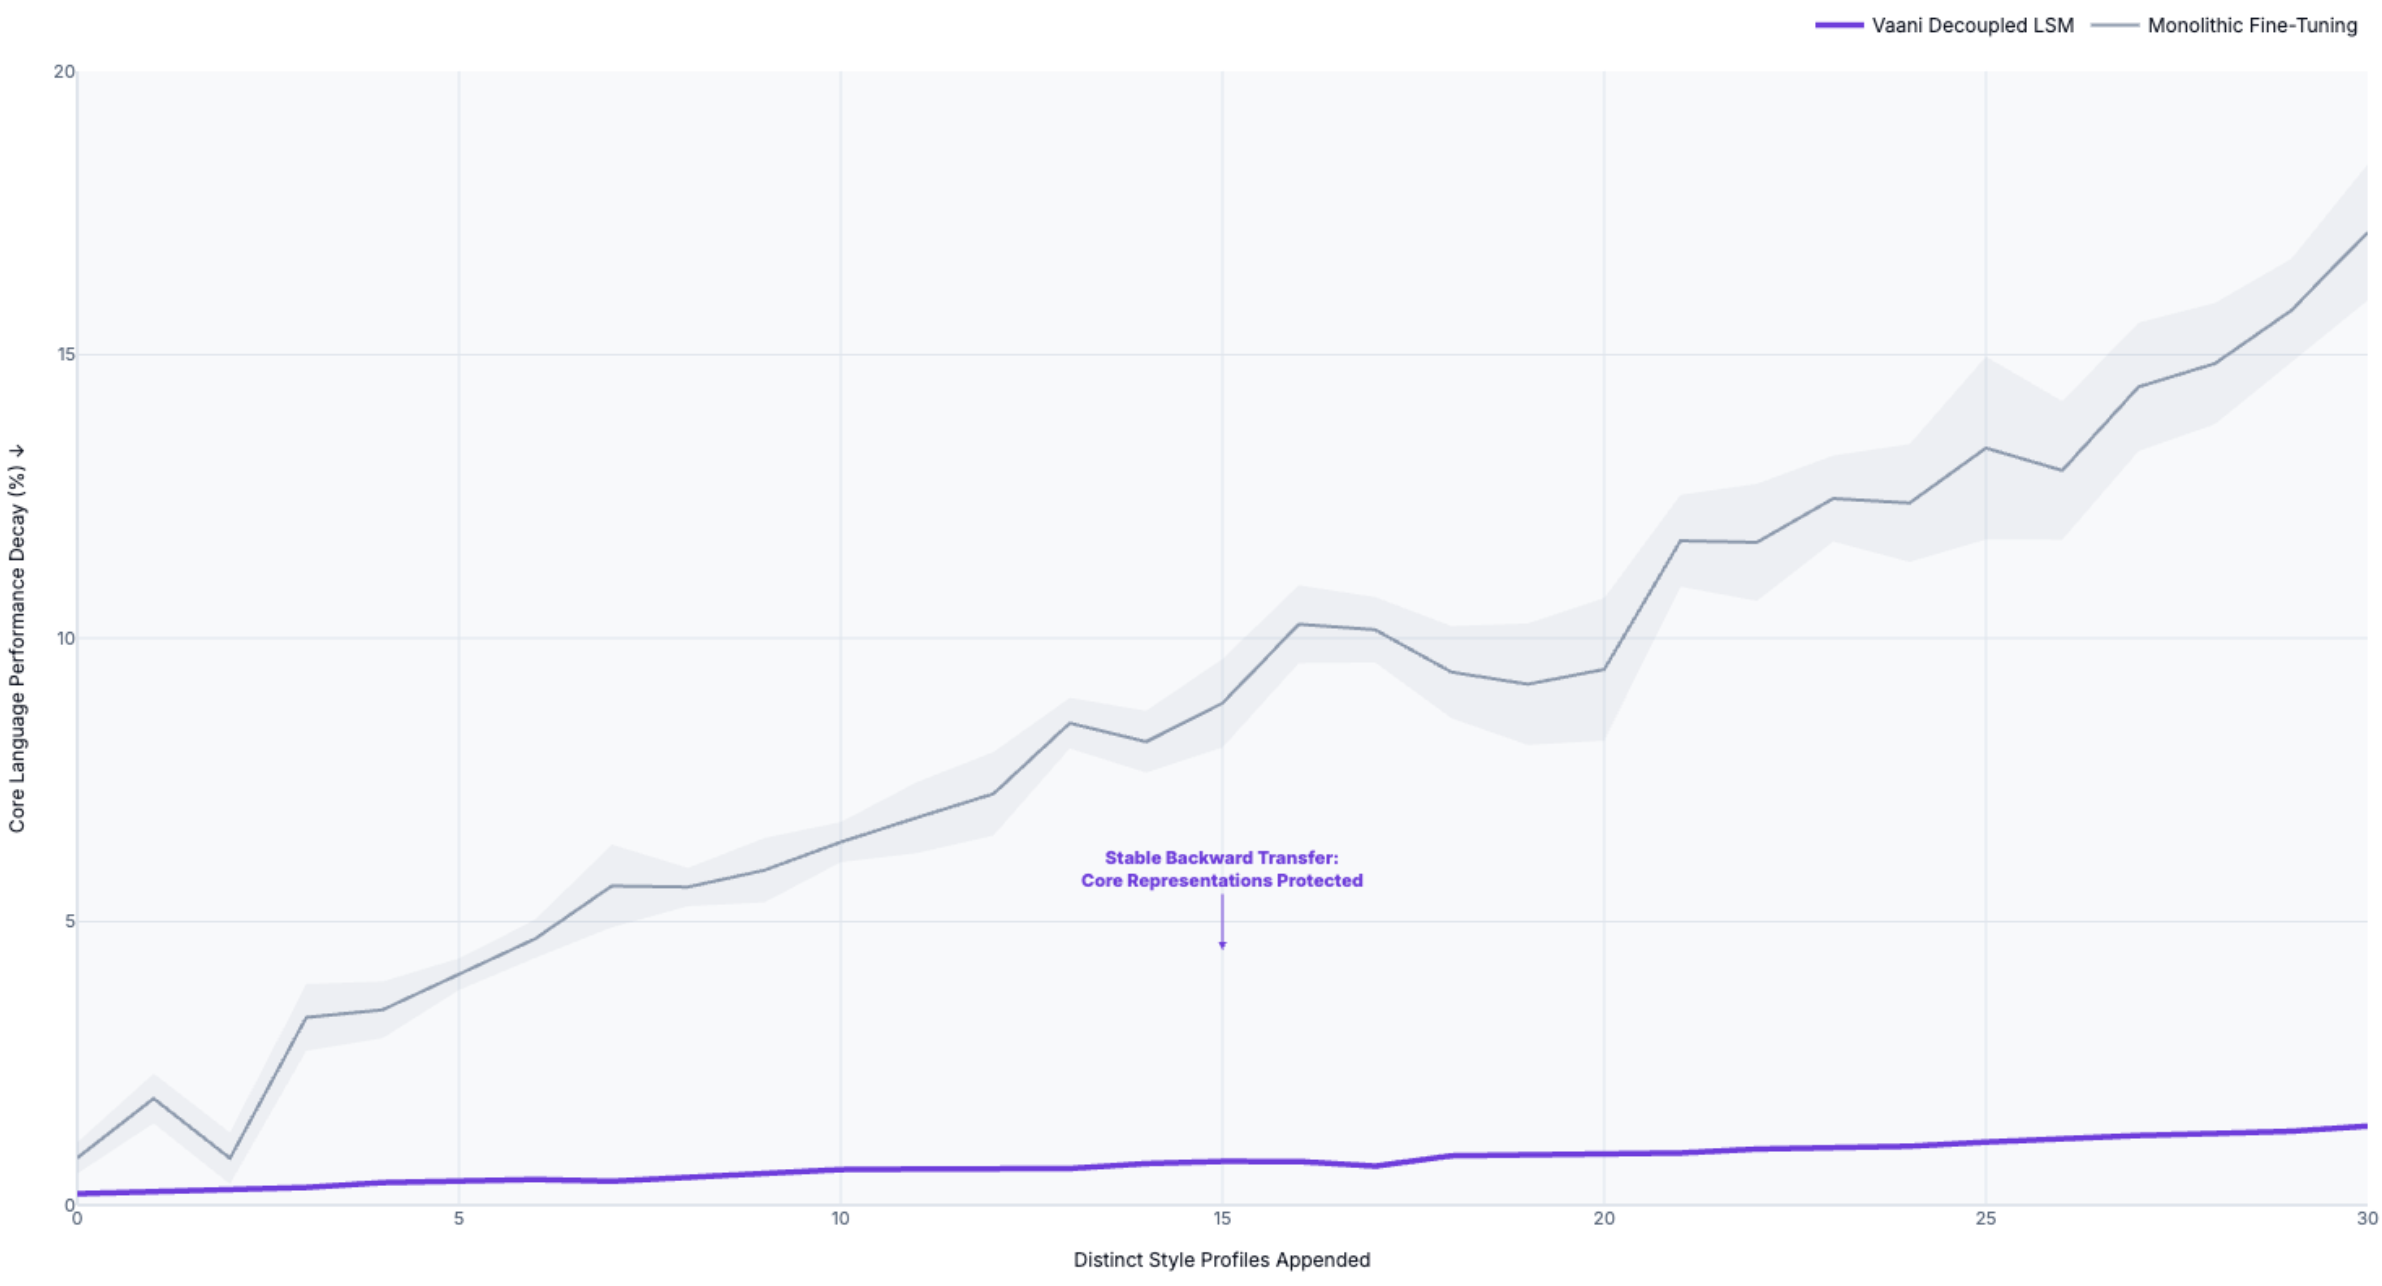Image resolution: width=2382 pixels, height=1286 pixels.
Task: Click the purple line's endpoint at profile 30
Action: tap(2366, 1126)
